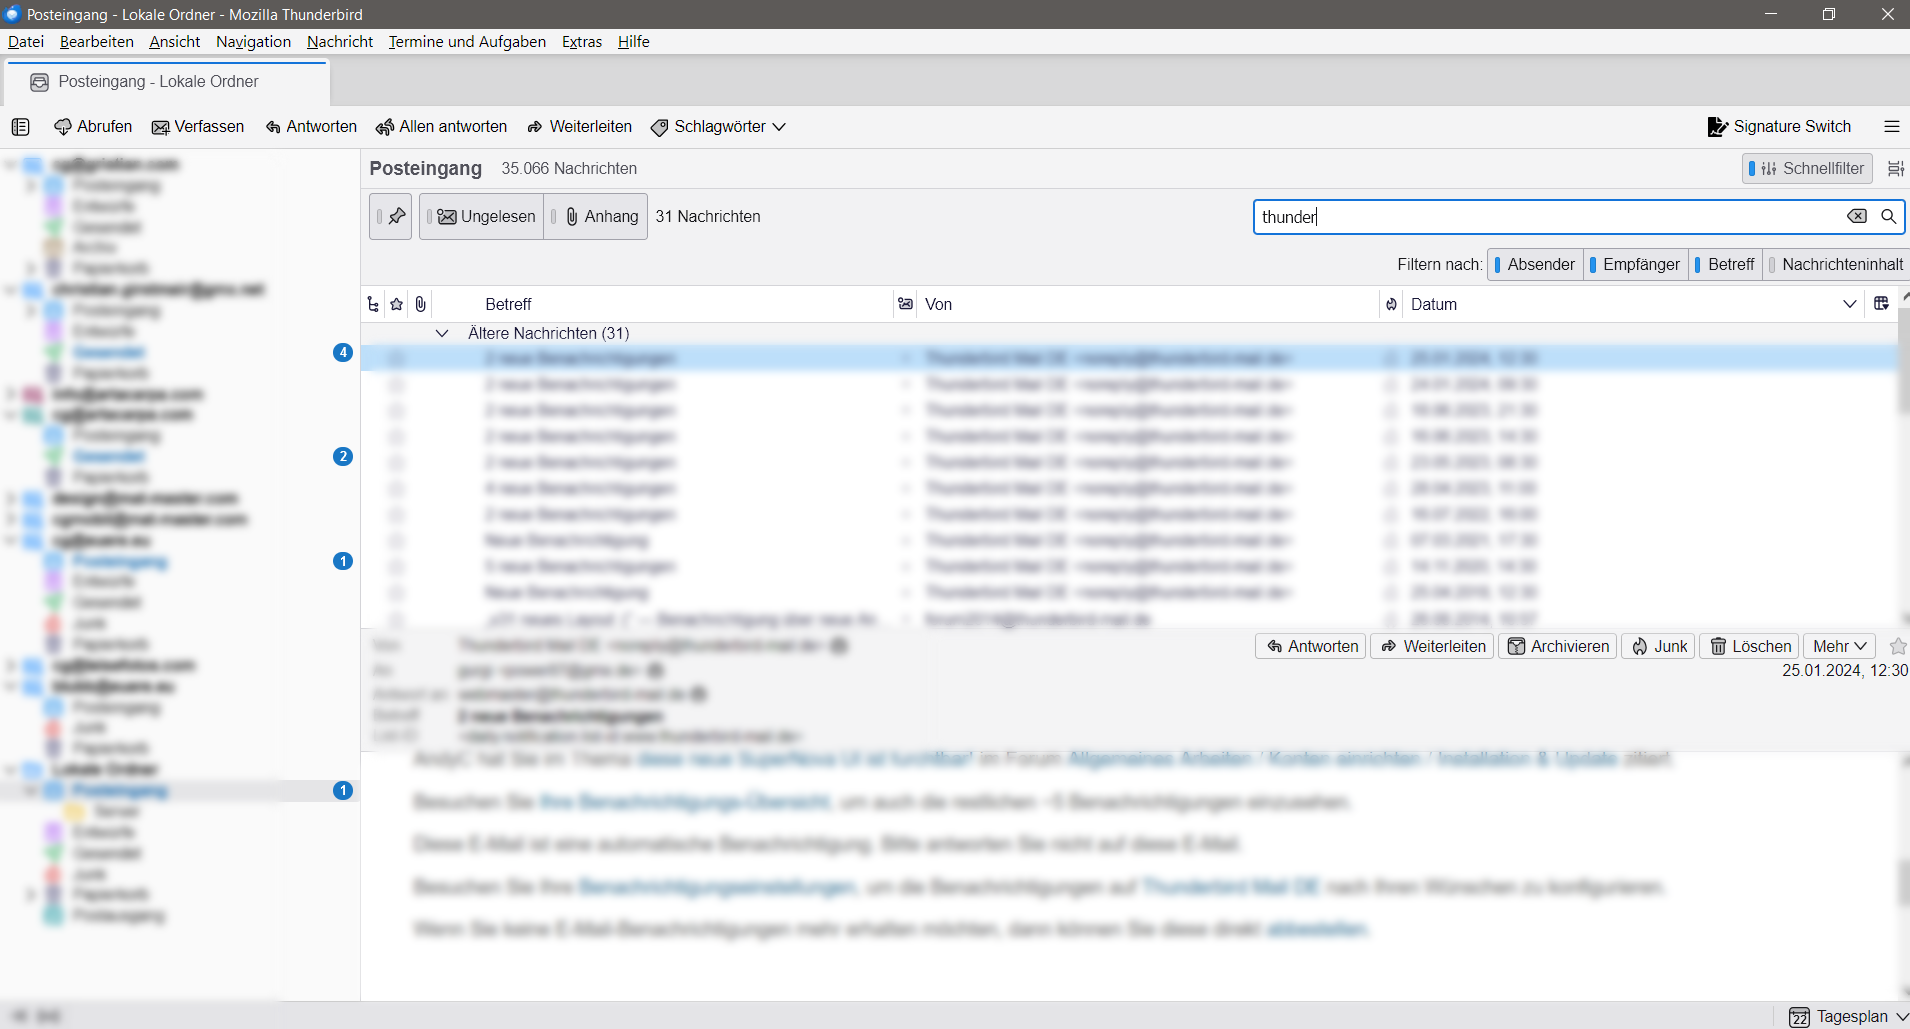Open the Navigation menu
The height and width of the screenshot is (1029, 1910).
click(x=254, y=42)
